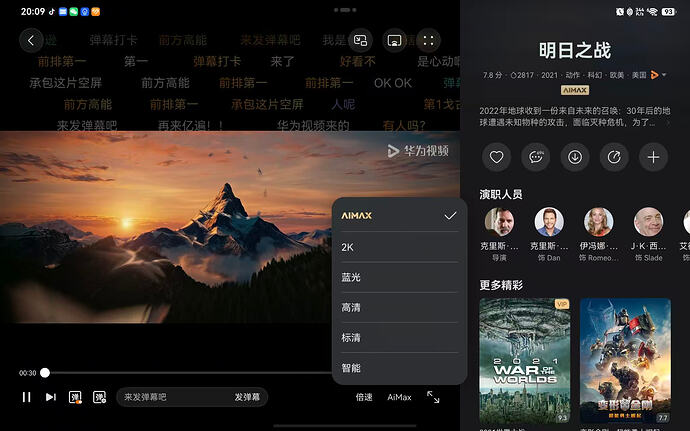Open 2021 War of the Worlds poster
Image resolution: width=690 pixels, height=431 pixels.
coord(525,361)
